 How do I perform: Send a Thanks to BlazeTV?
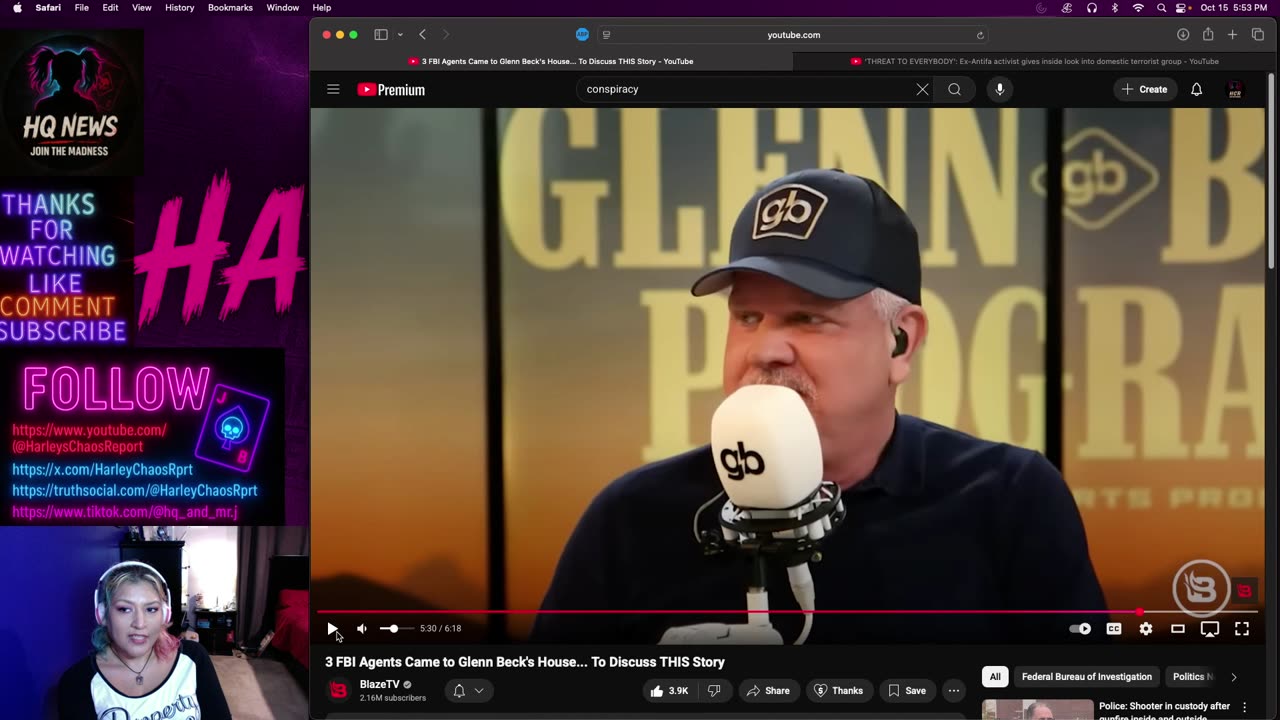(838, 690)
